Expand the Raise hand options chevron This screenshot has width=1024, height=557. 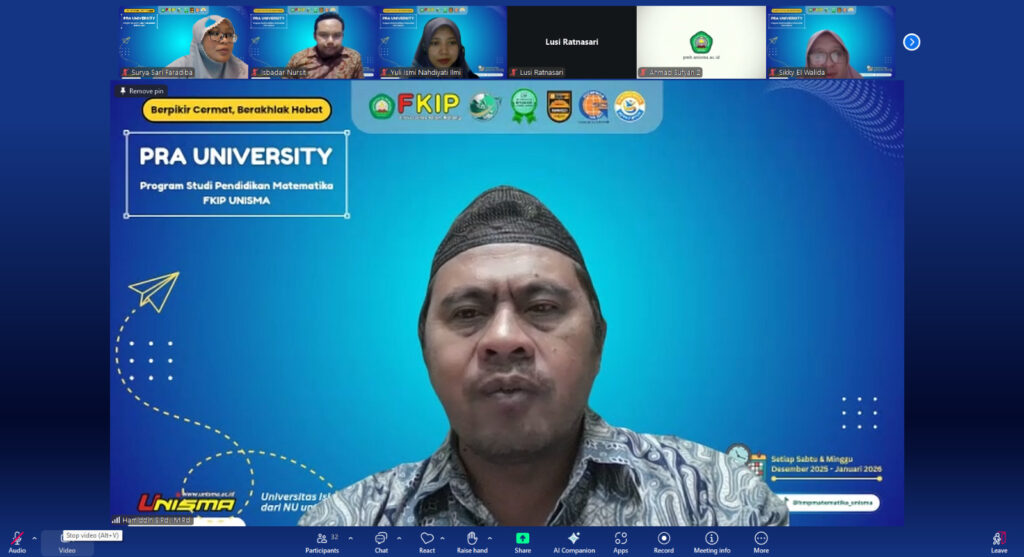490,539
